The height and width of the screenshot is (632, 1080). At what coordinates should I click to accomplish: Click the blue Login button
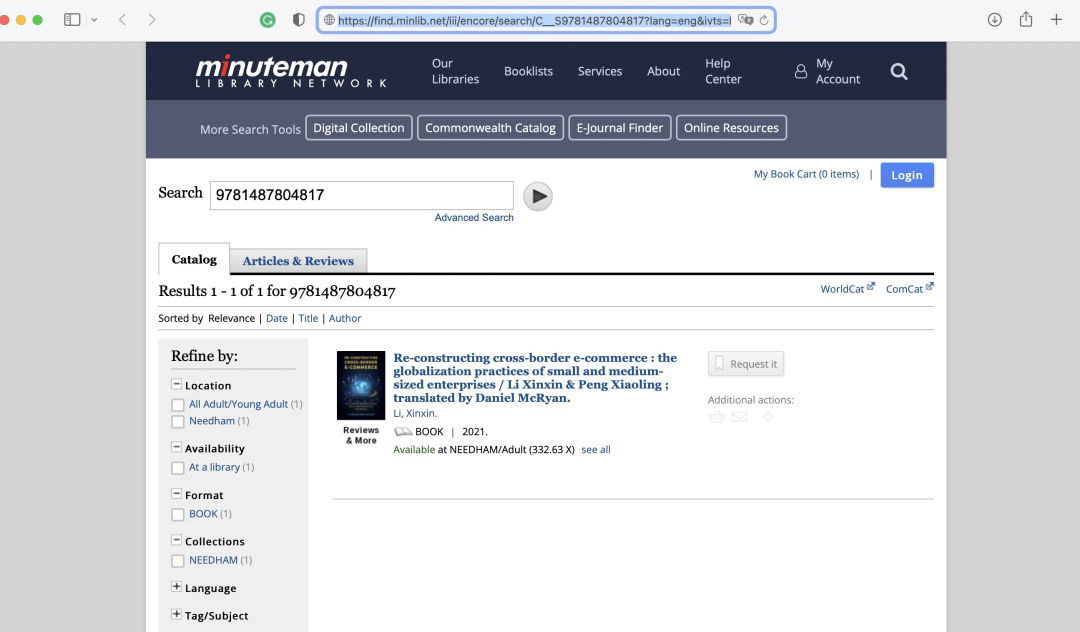pos(906,175)
